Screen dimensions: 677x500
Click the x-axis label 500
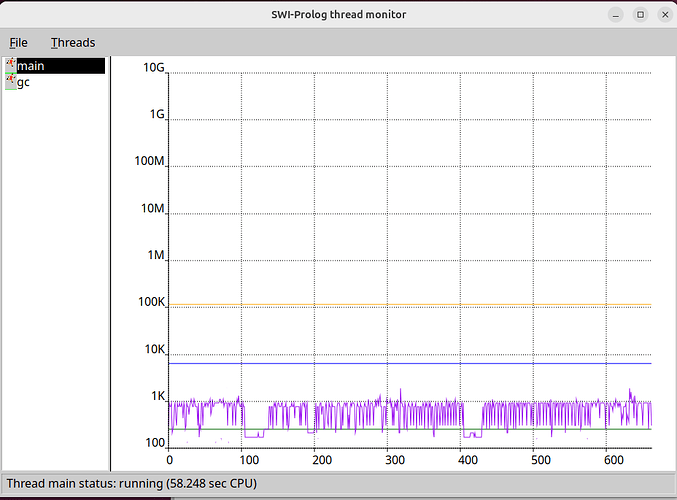point(541,460)
